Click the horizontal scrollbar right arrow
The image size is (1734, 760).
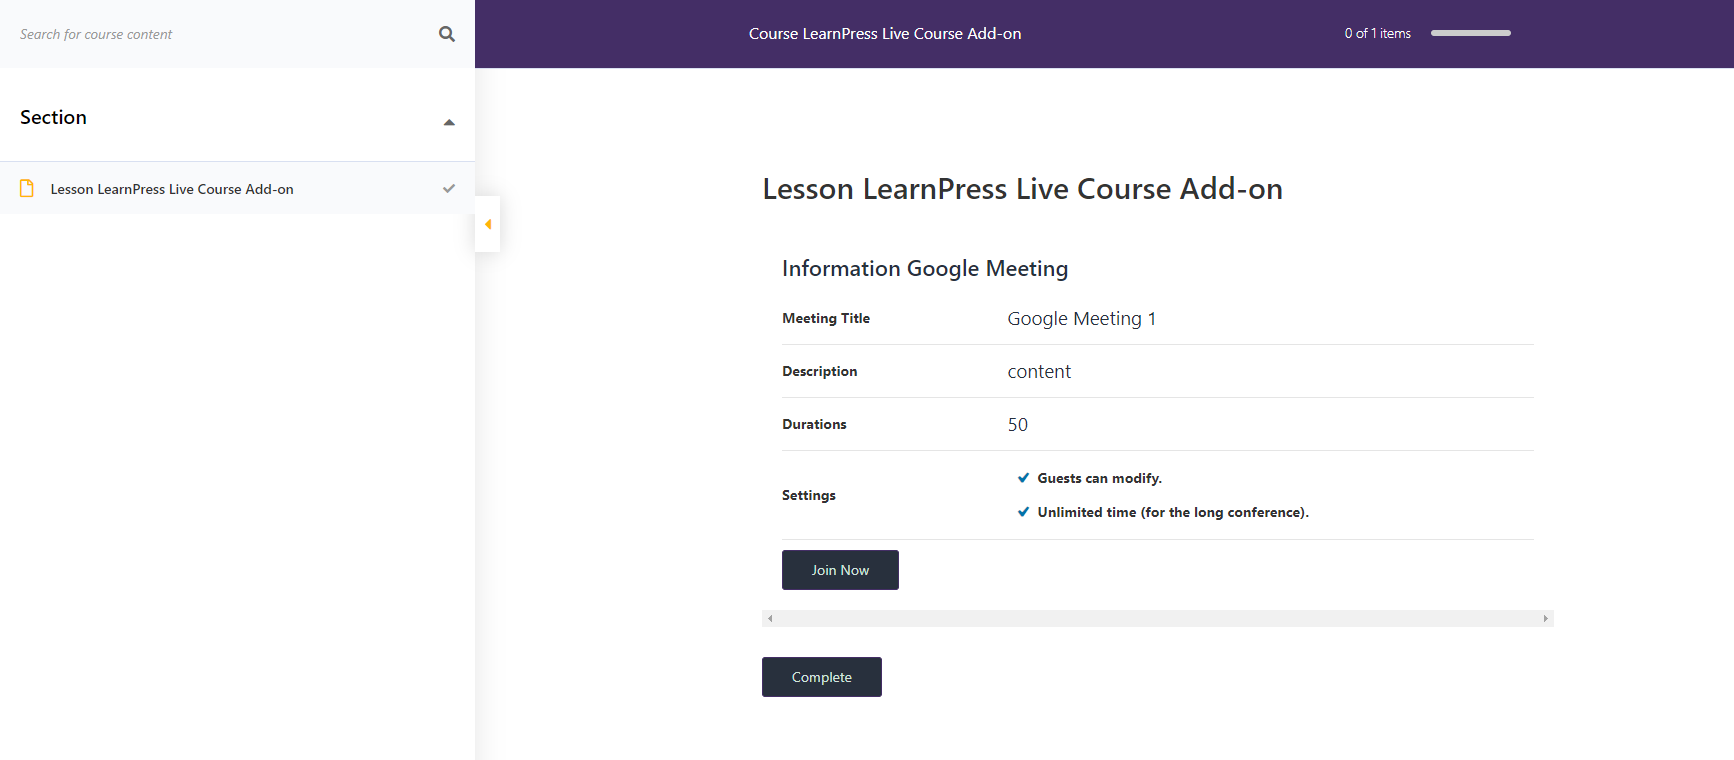pyautogui.click(x=1546, y=619)
